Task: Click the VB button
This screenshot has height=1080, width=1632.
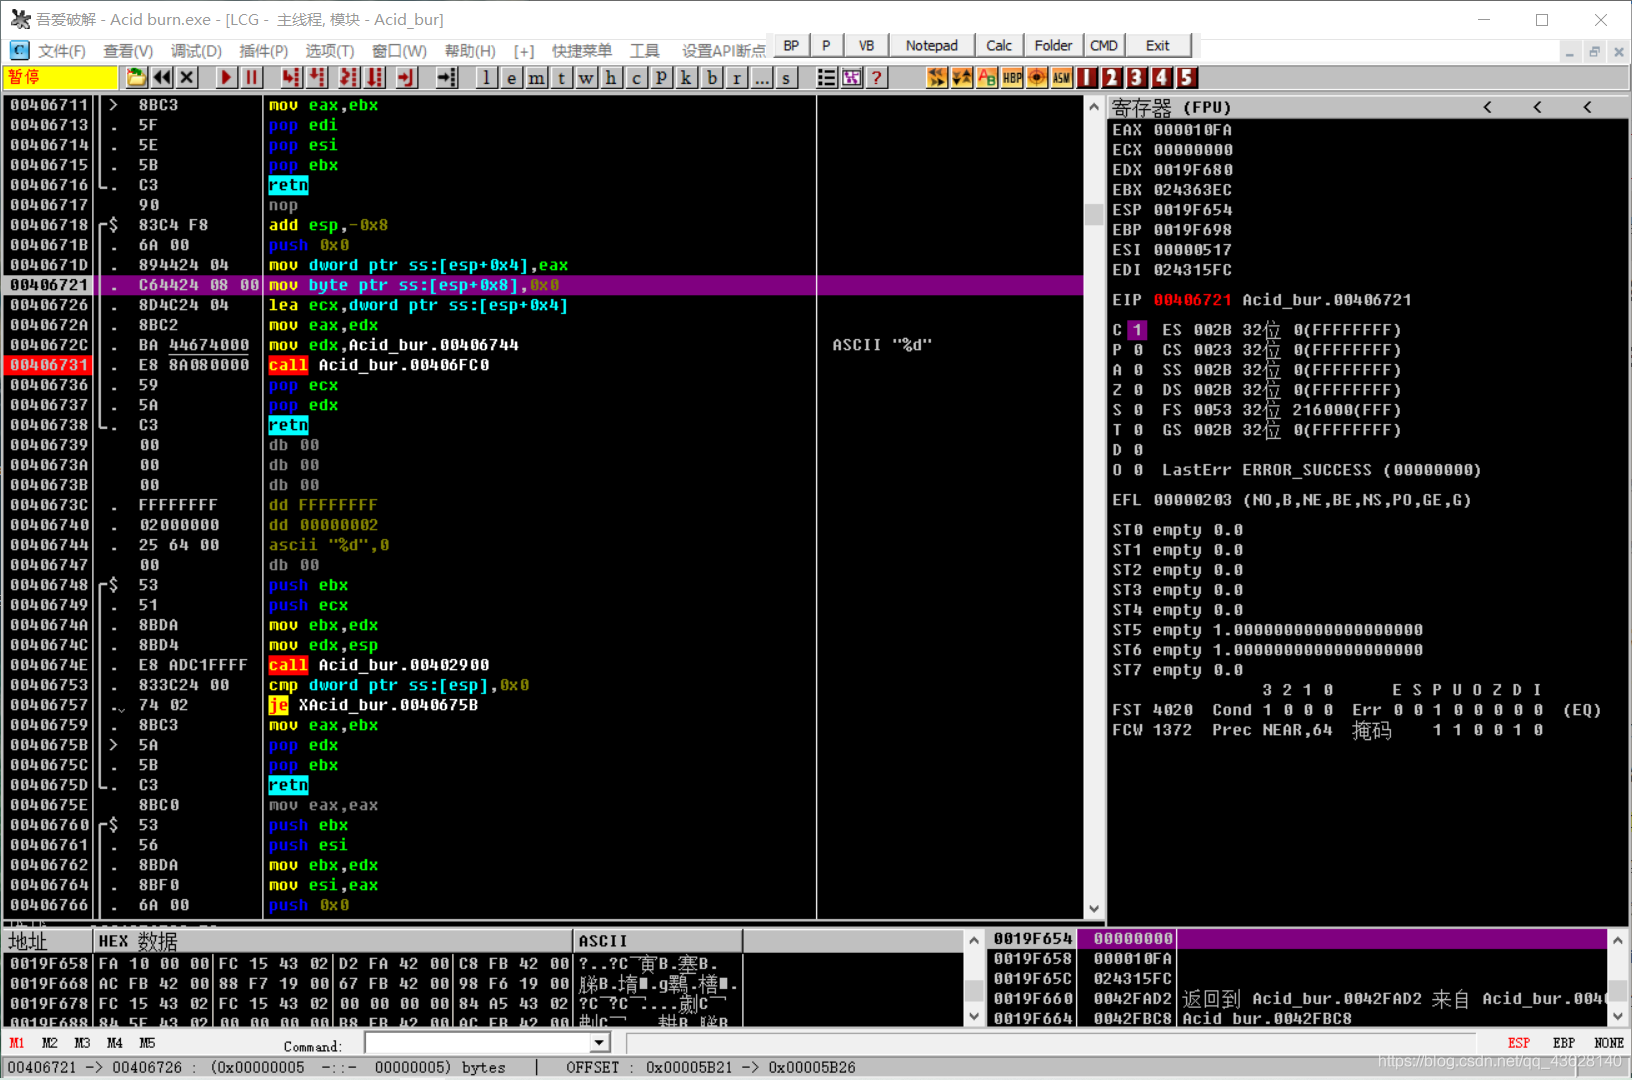Action: [866, 46]
